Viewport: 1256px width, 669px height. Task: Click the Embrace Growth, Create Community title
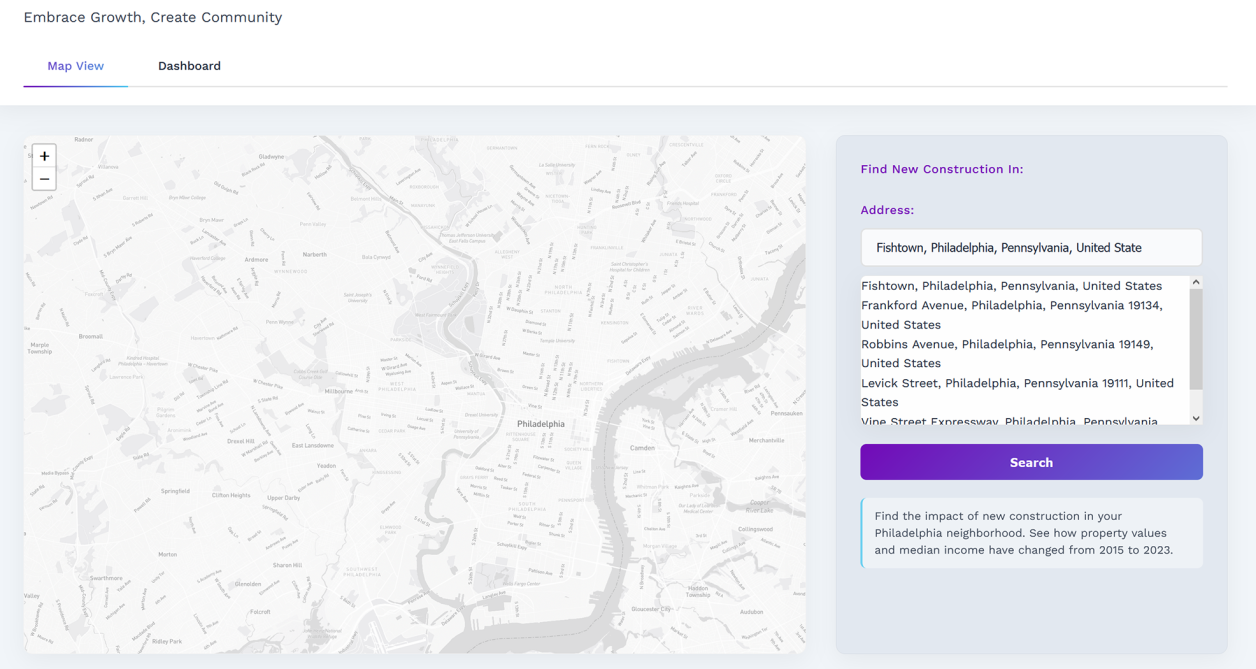153,17
